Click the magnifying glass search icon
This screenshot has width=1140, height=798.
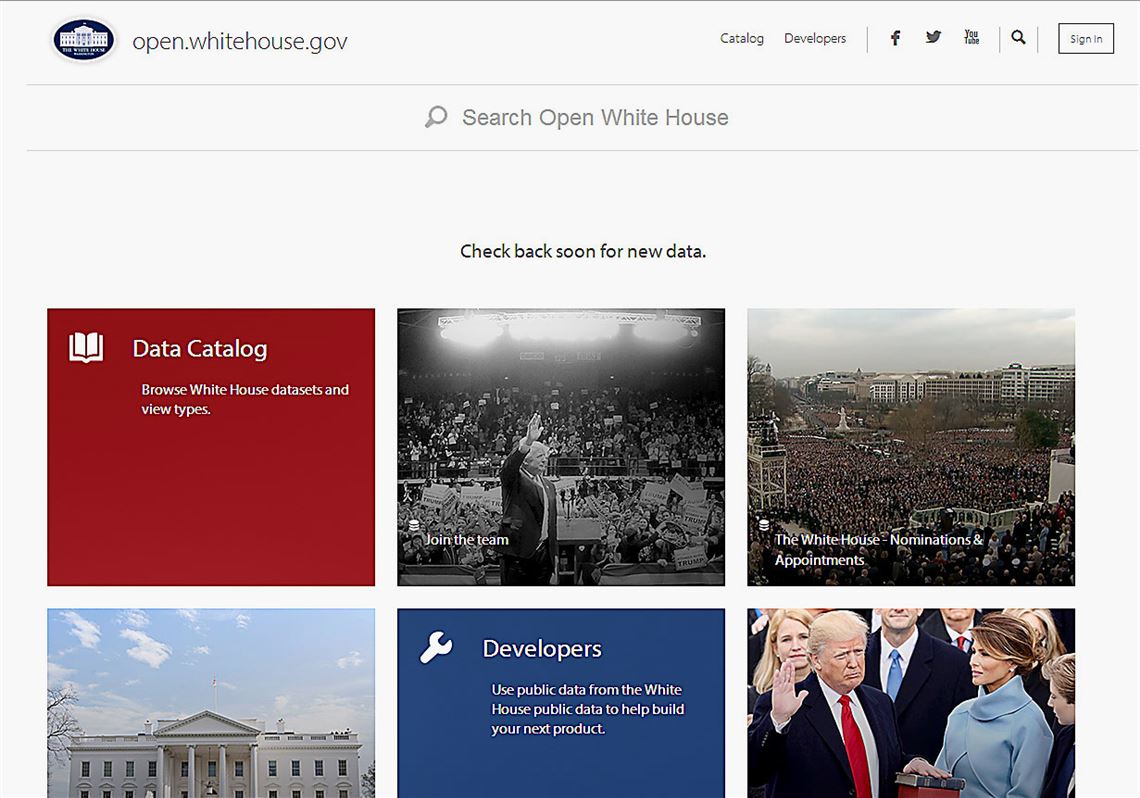(1018, 37)
